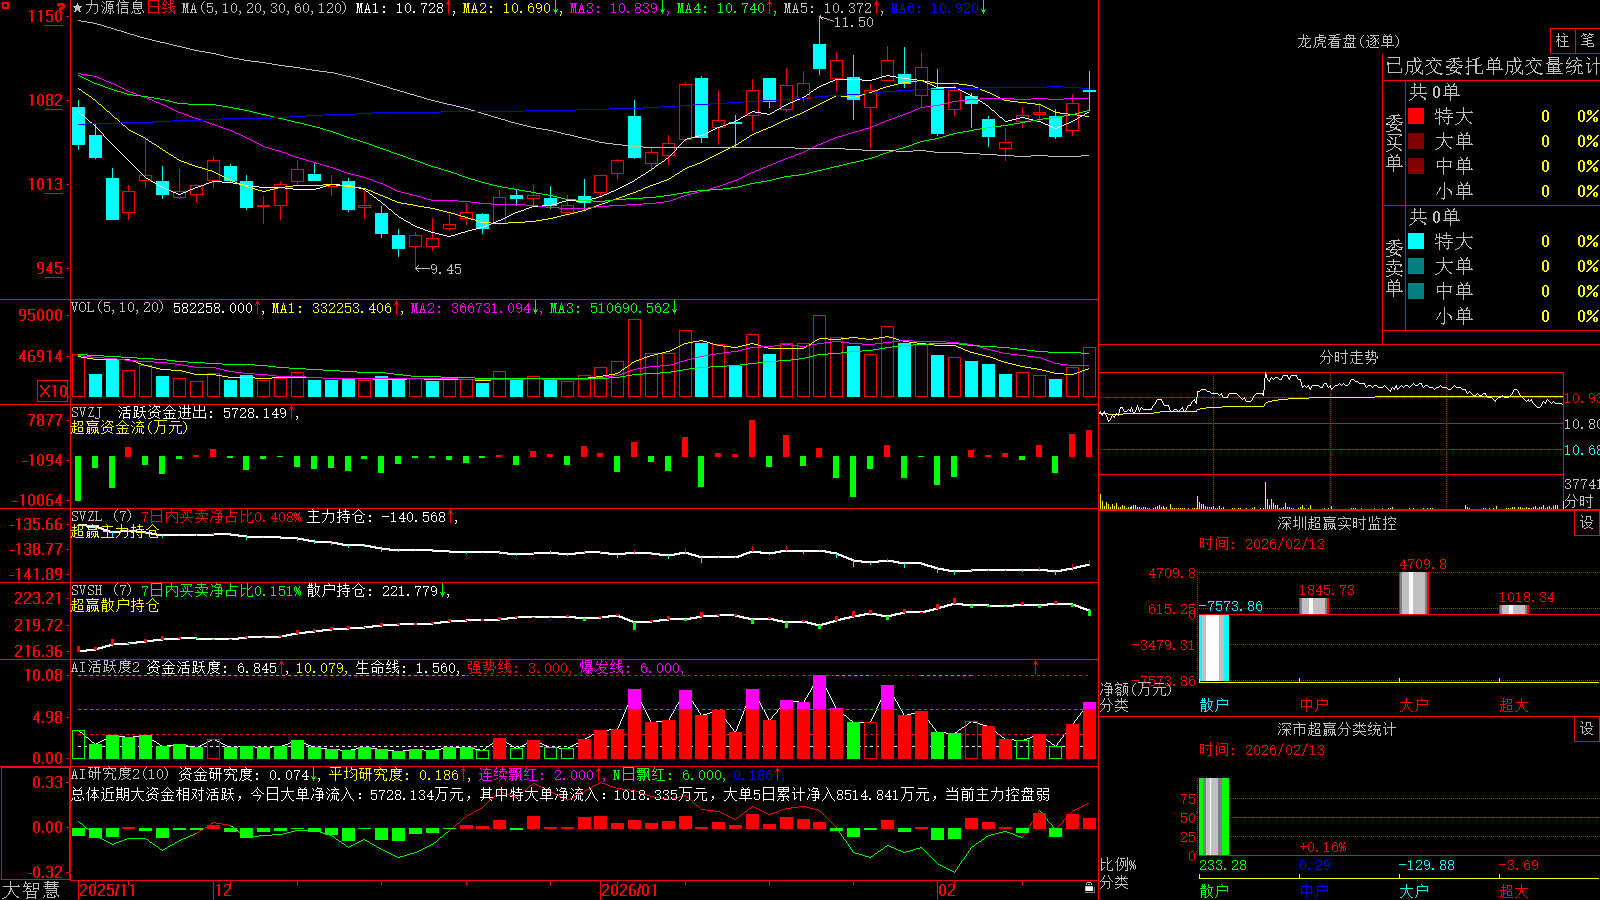Click the star icon before 力源信息

tap(77, 8)
